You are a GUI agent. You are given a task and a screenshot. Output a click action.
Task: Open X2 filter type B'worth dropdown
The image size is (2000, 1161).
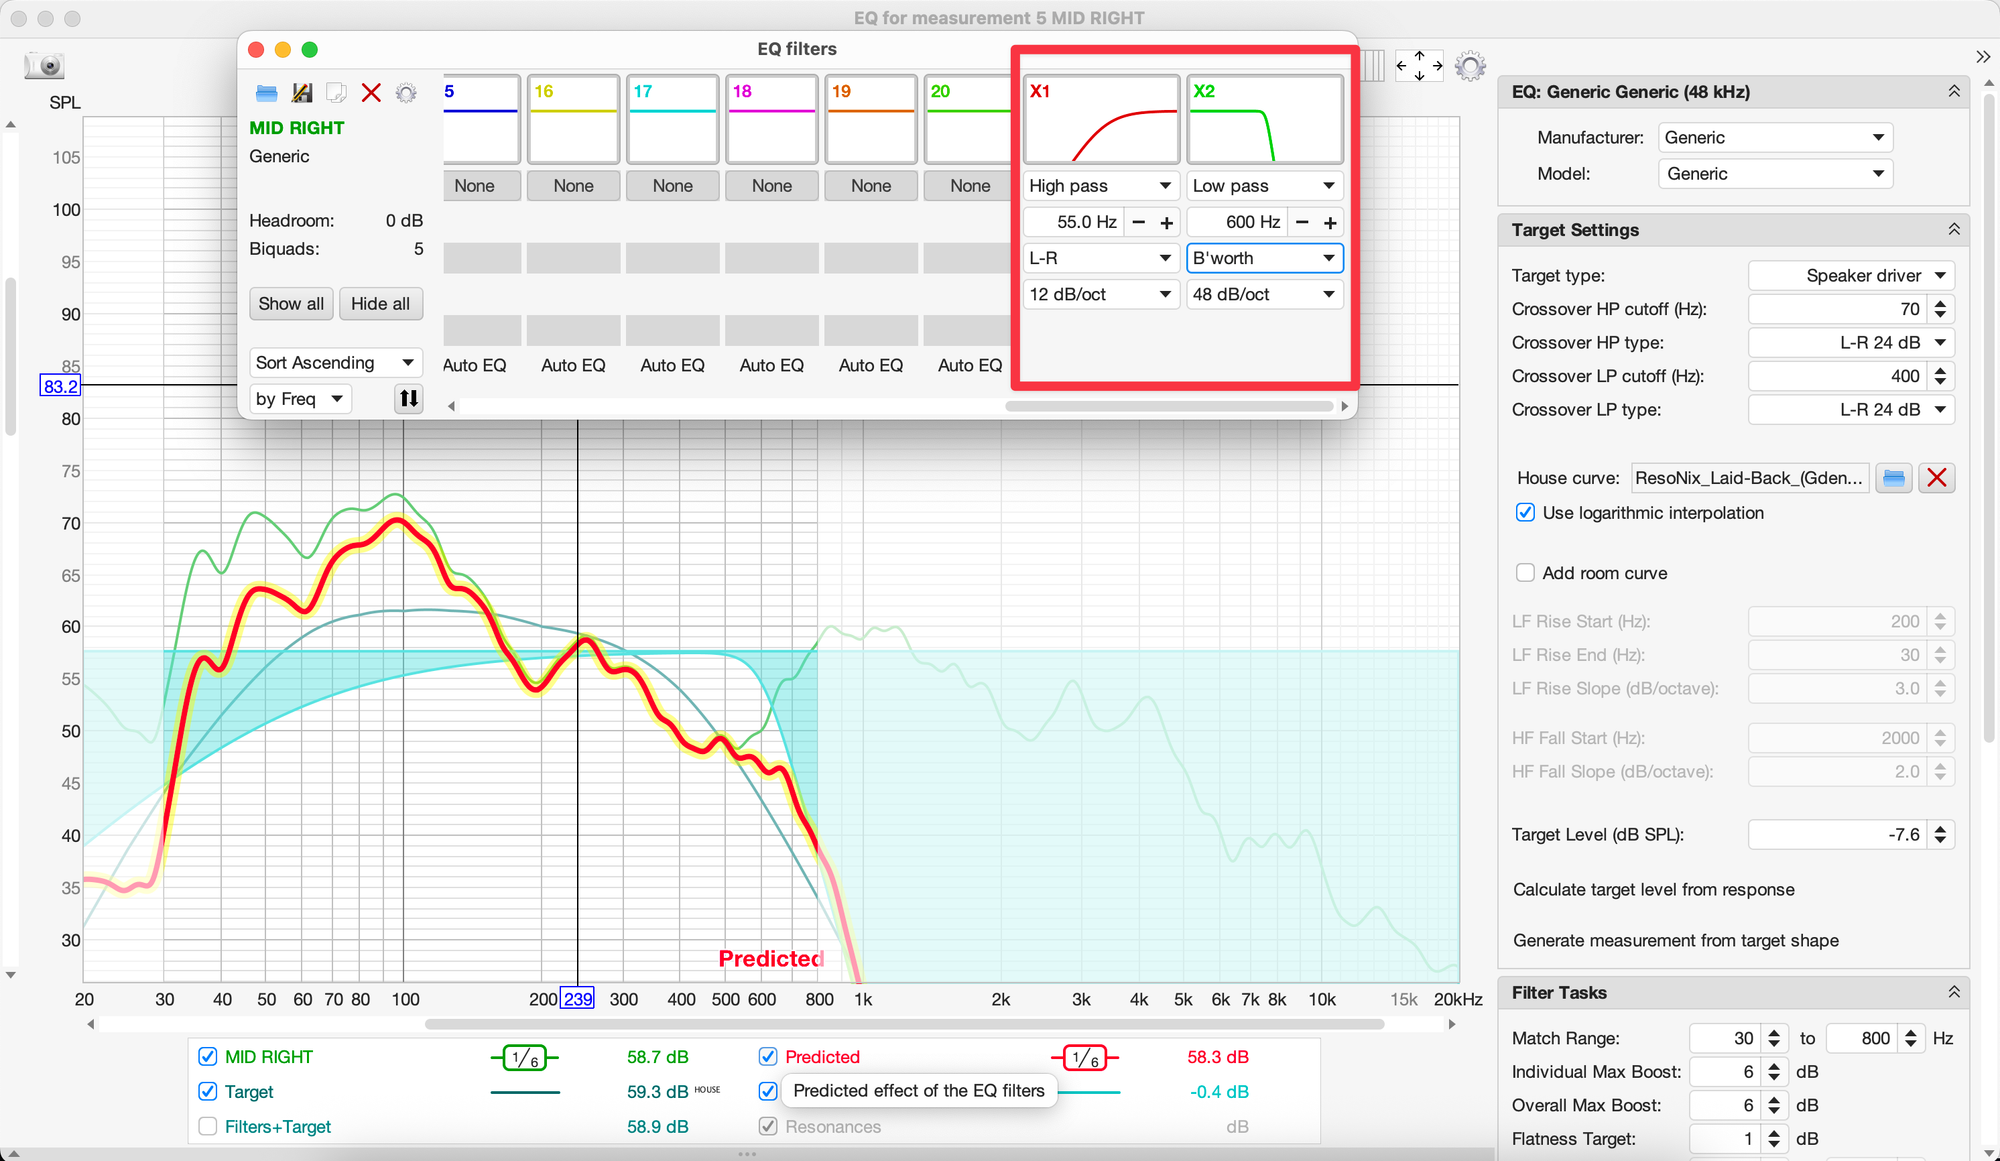point(1264,258)
